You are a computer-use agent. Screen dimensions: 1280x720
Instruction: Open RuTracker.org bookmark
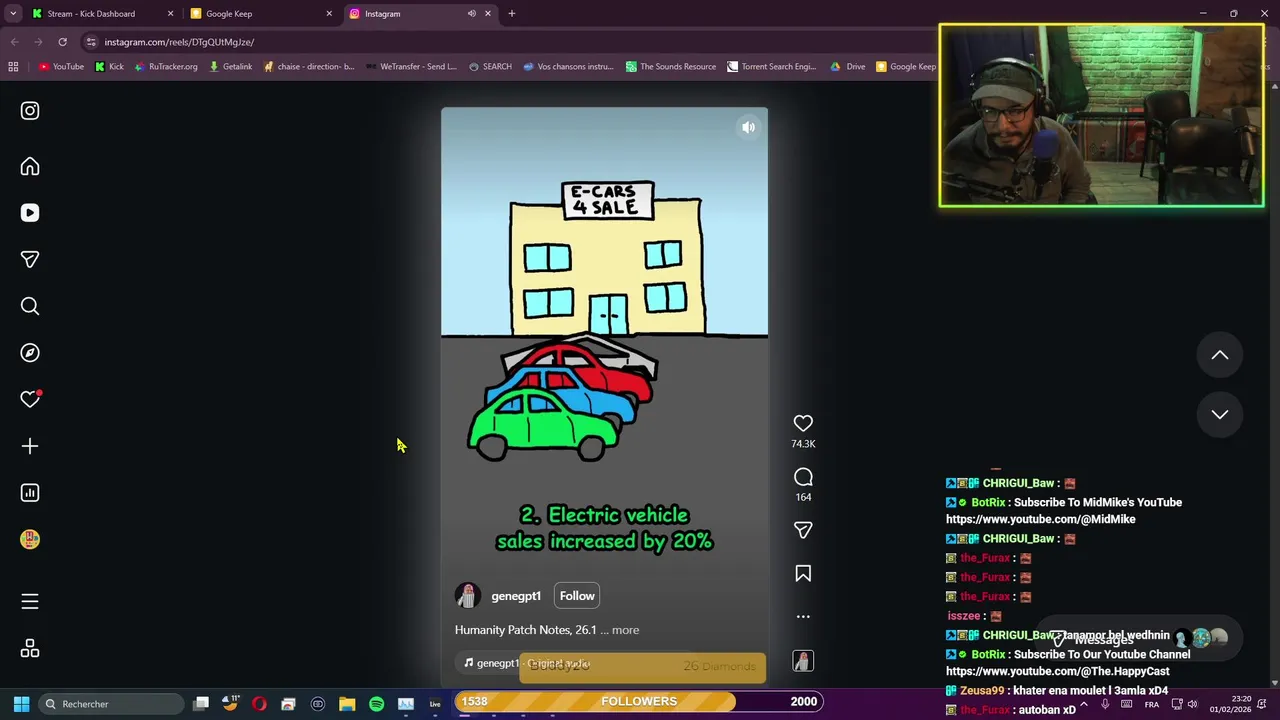click(166, 67)
